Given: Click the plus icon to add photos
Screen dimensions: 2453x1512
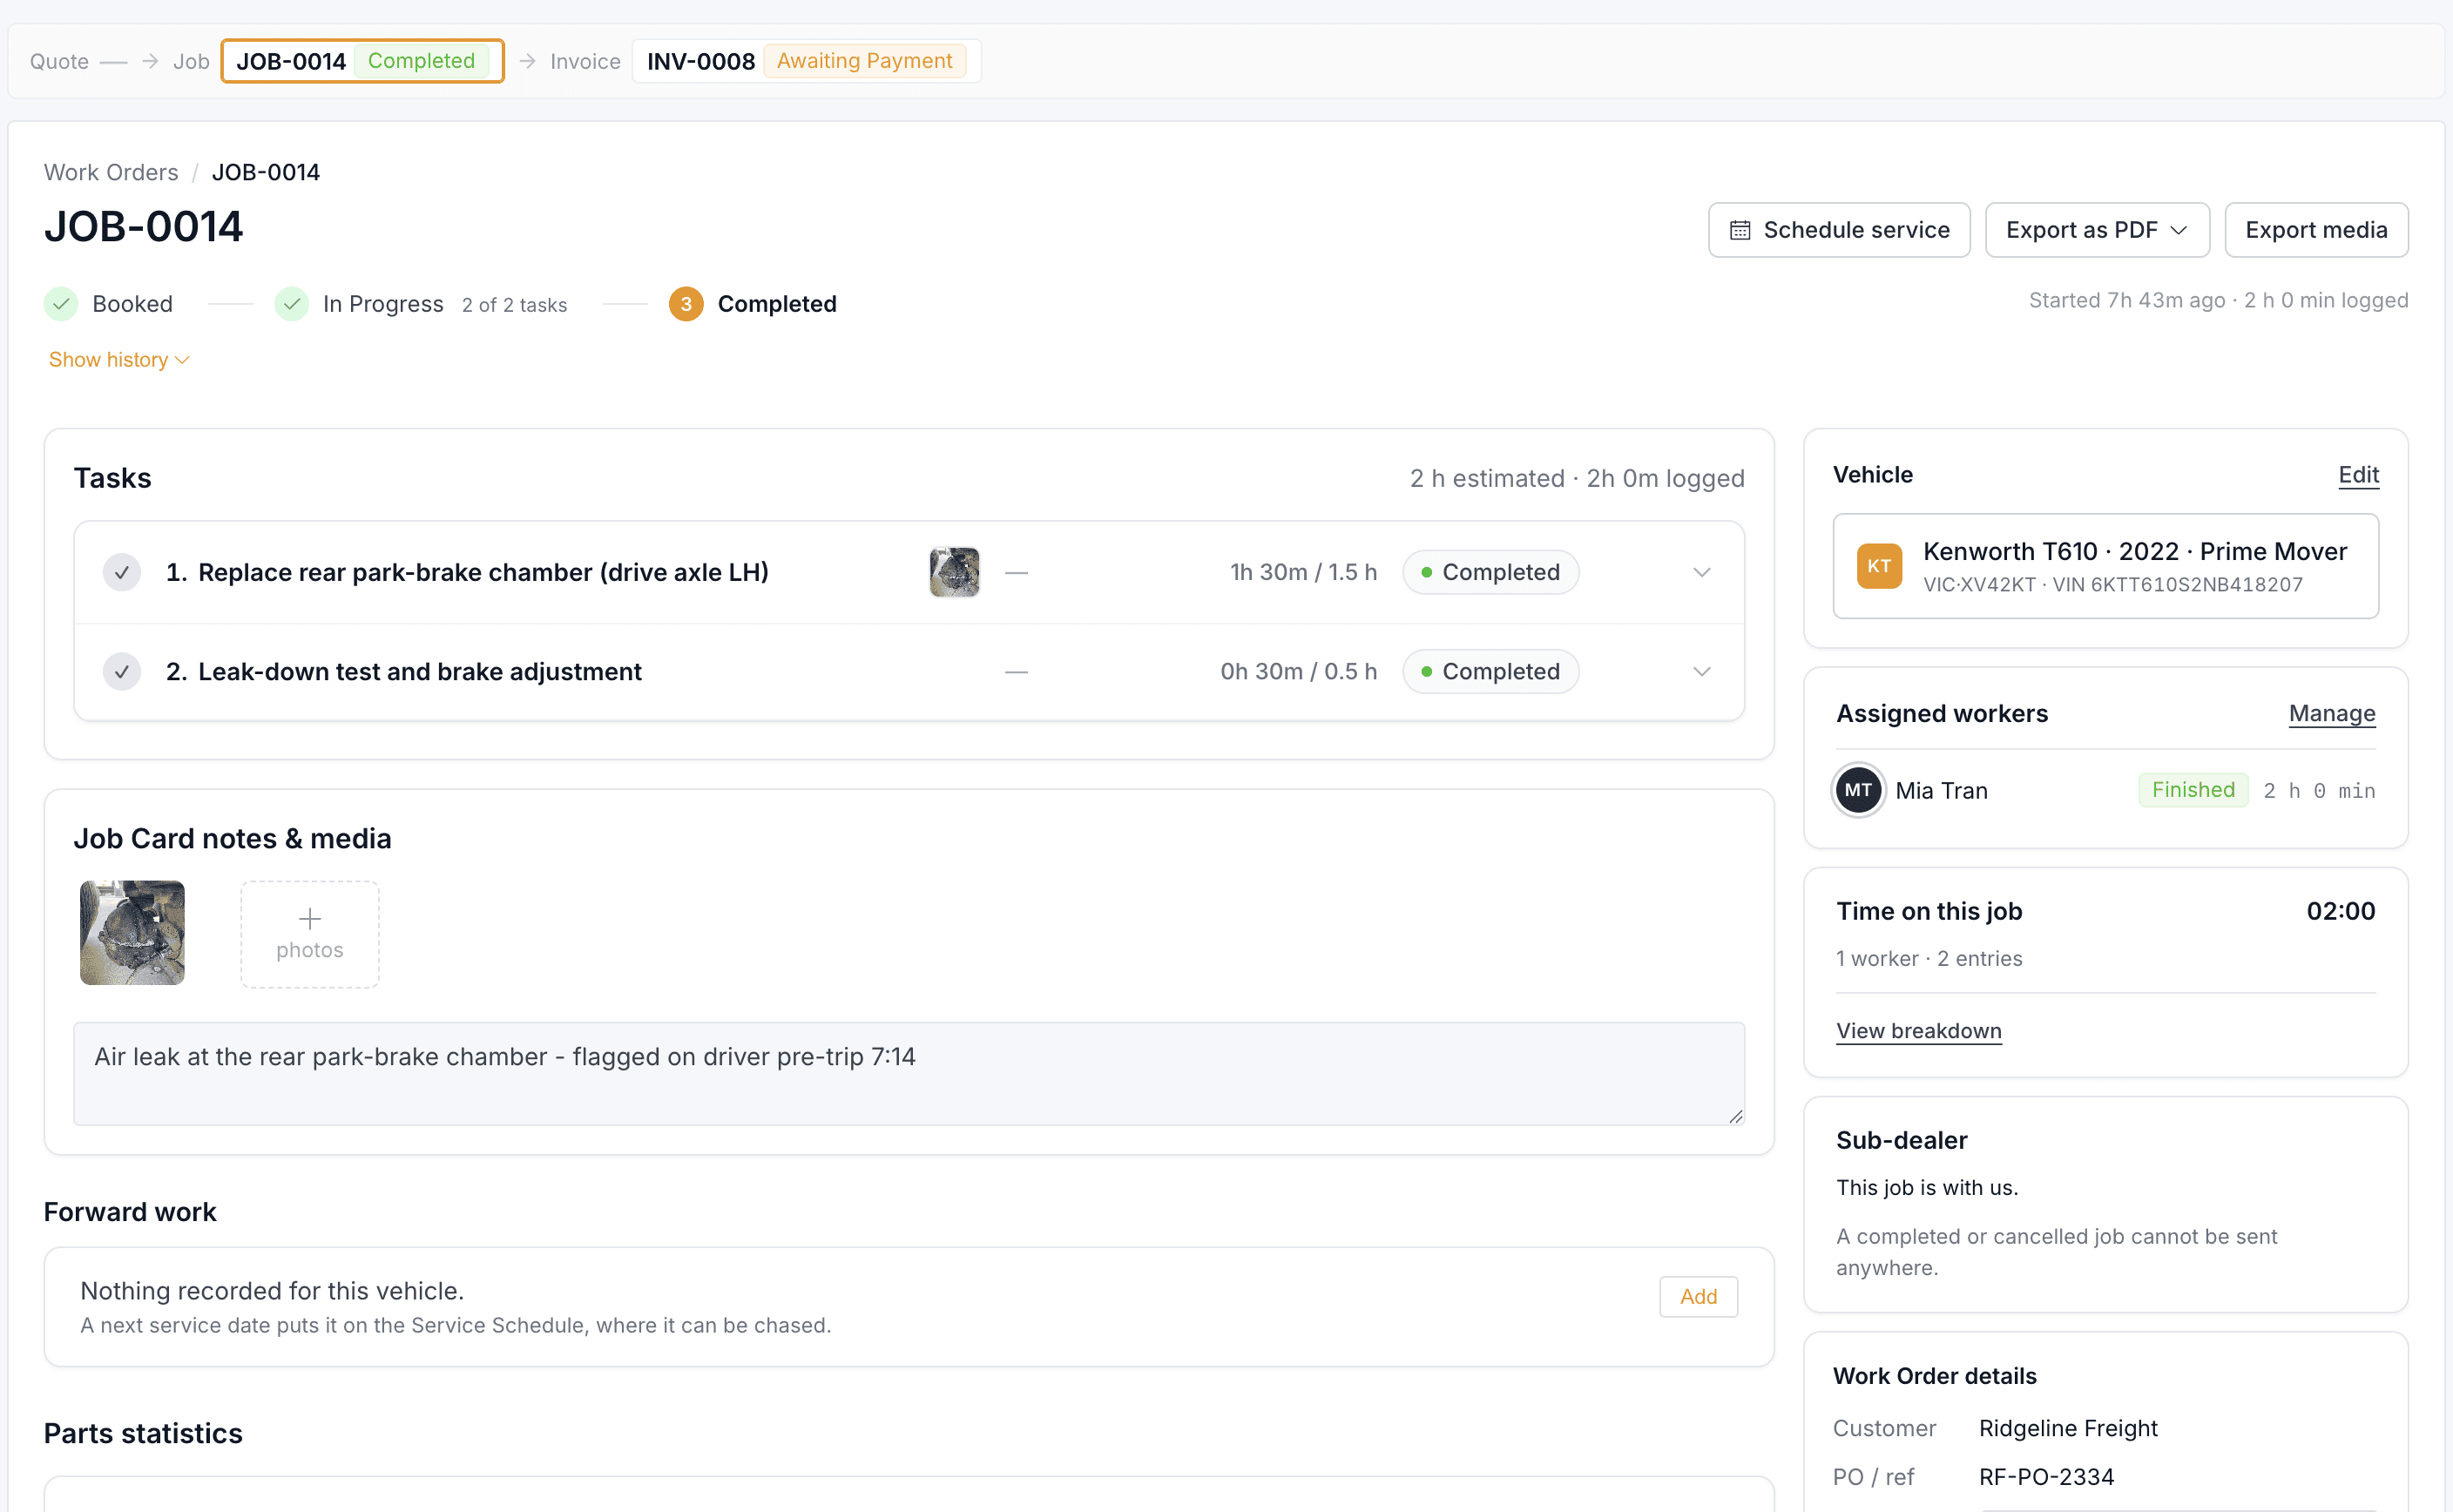Looking at the screenshot, I should [310, 919].
